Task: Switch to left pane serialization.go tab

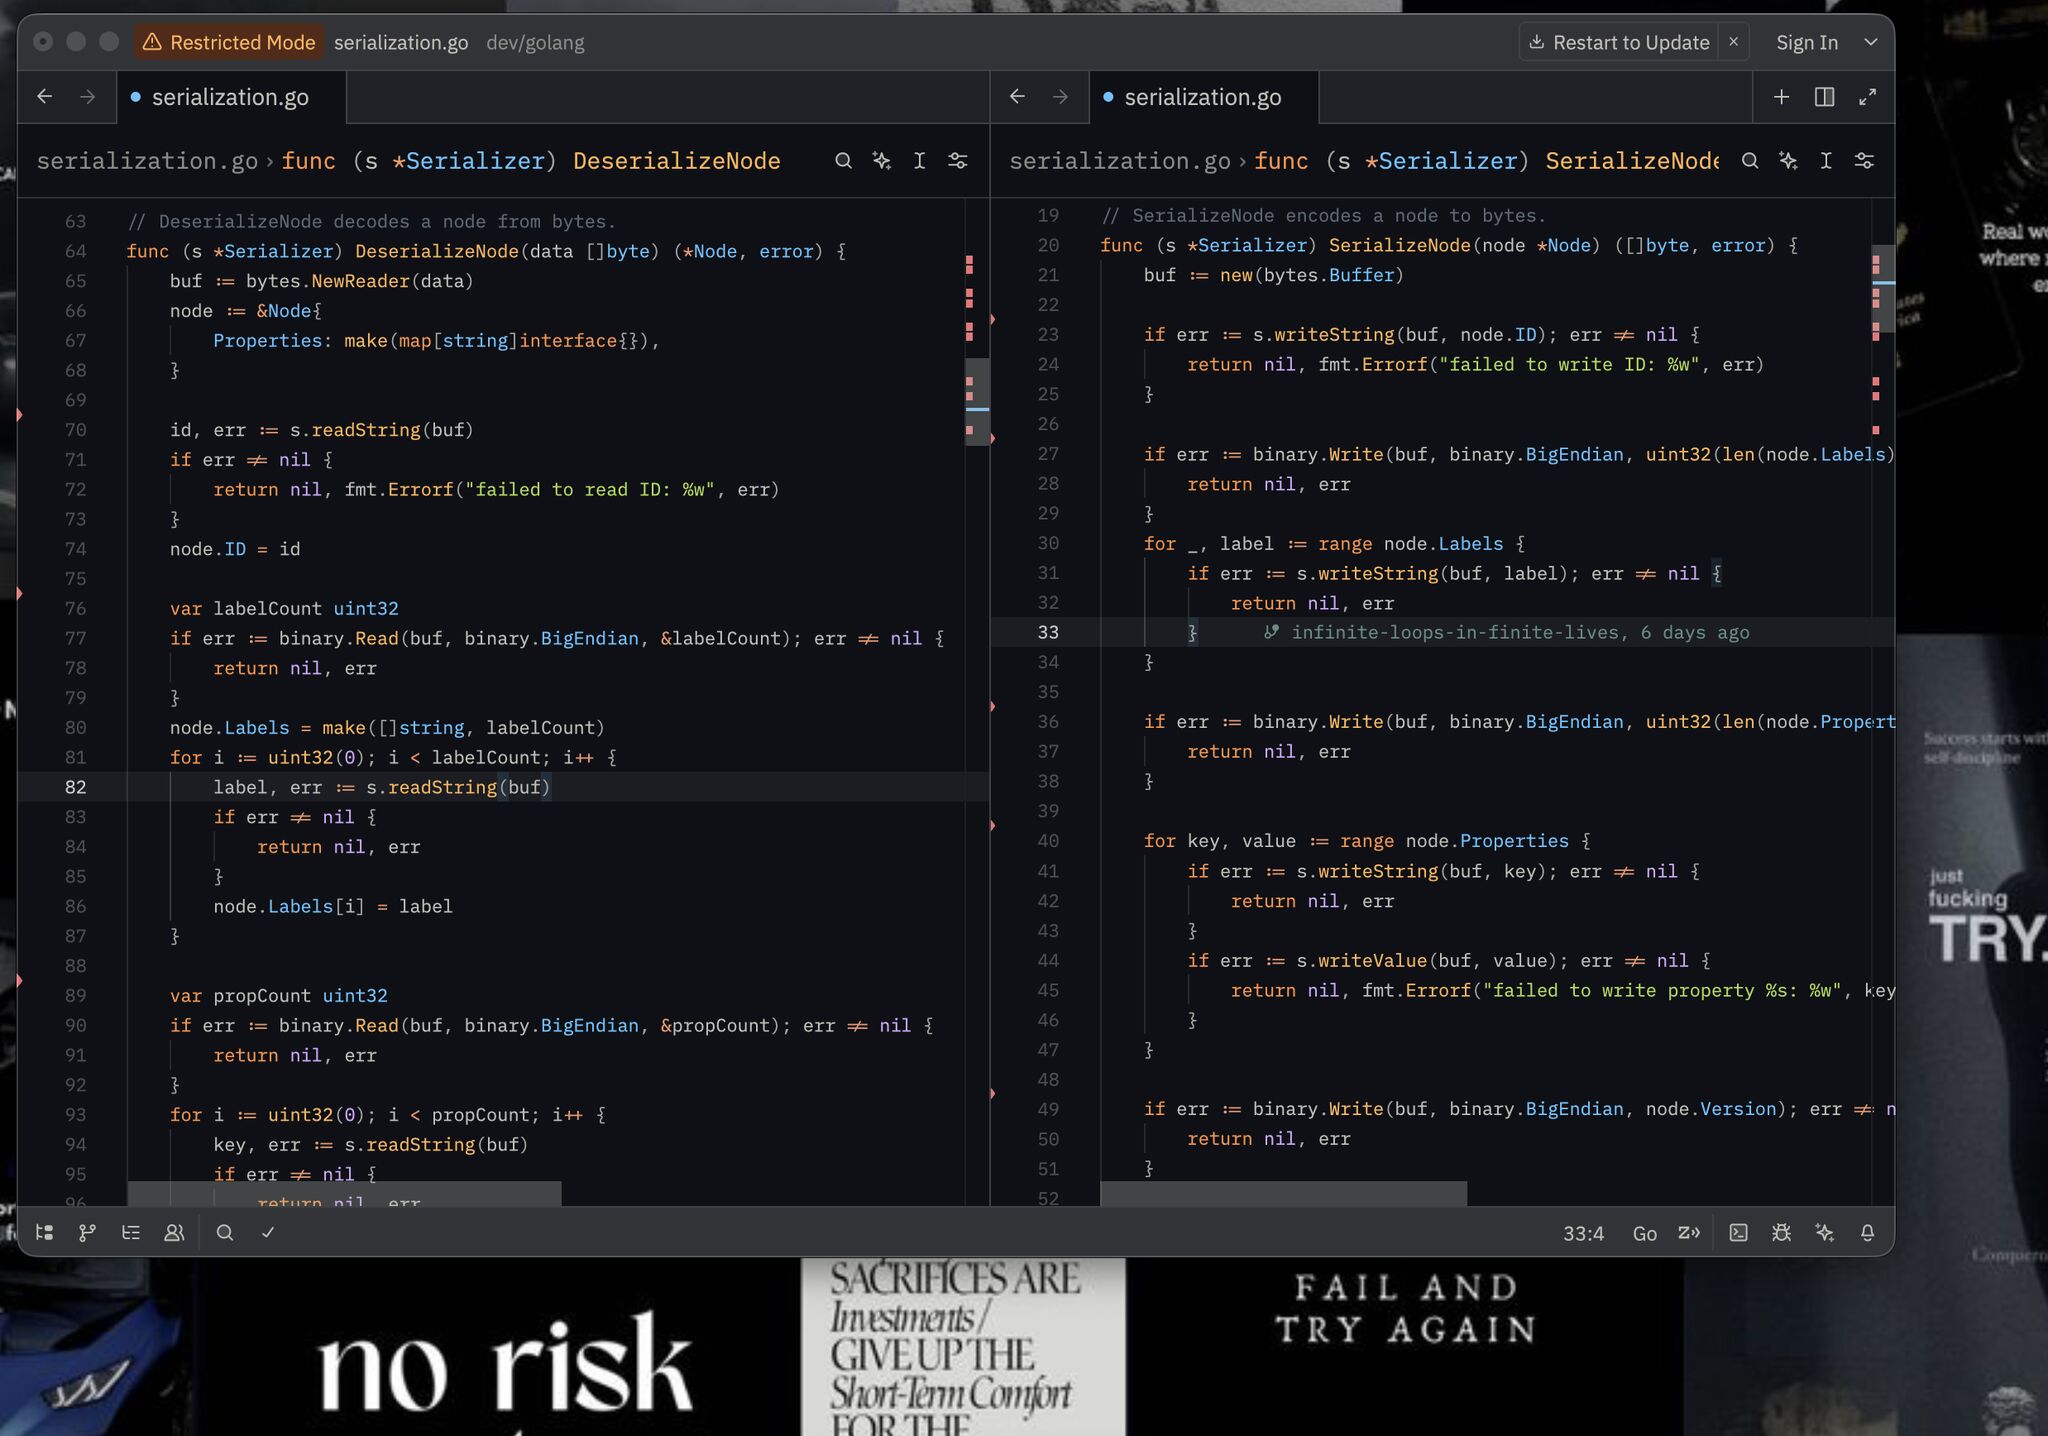Action: point(231,97)
